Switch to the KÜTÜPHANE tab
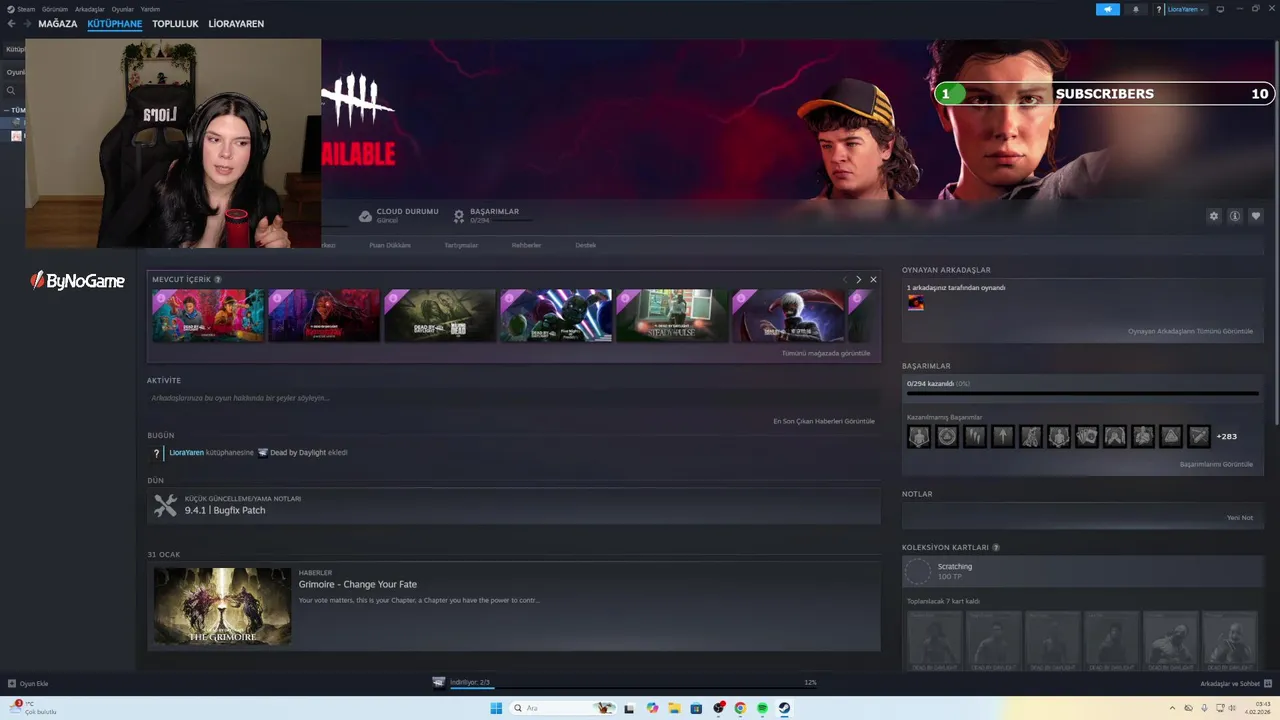1280x720 pixels. click(115, 23)
